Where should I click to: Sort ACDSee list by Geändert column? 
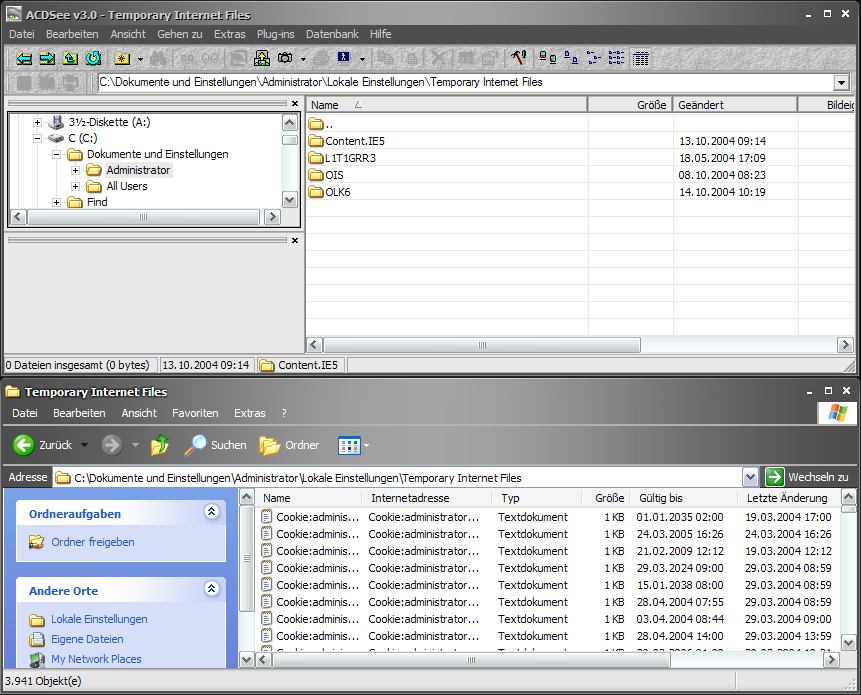(735, 105)
